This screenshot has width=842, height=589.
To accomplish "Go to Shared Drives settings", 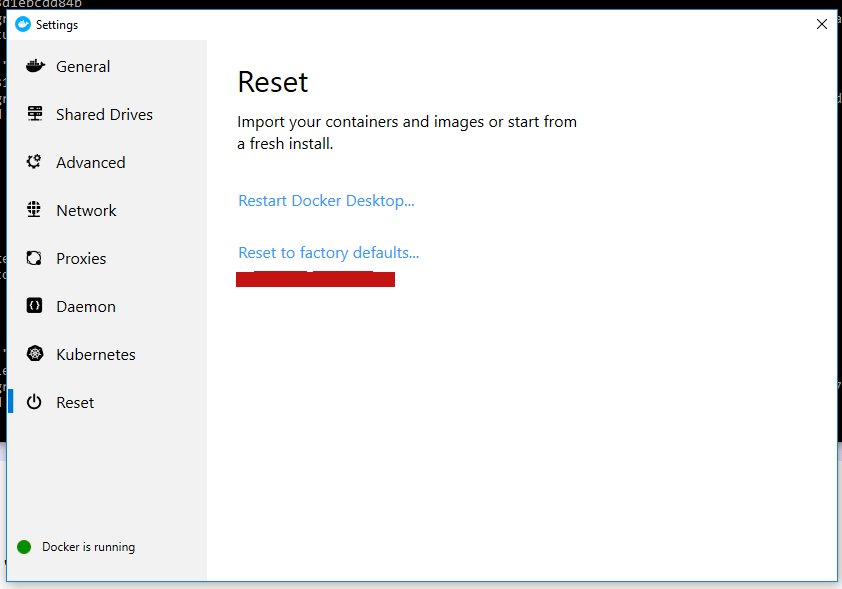I will click(104, 114).
